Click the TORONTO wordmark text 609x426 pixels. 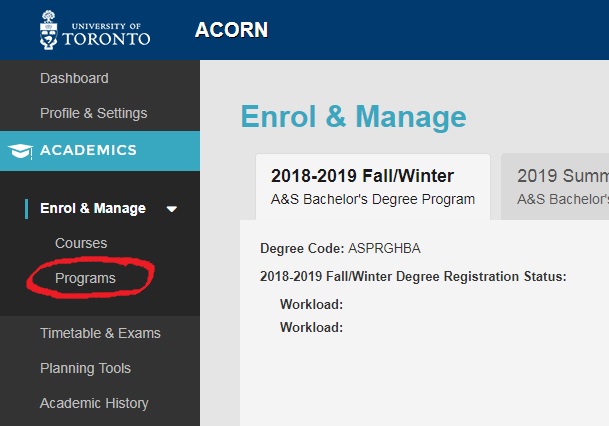pyautogui.click(x=107, y=38)
